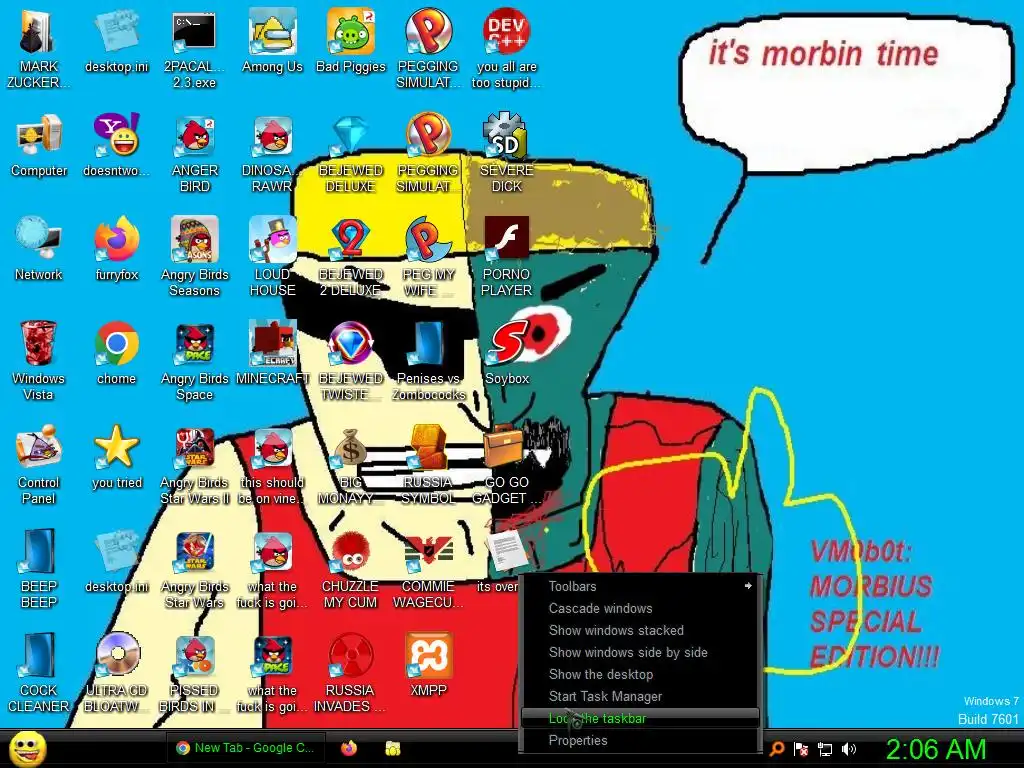This screenshot has height=768, width=1024.
Task: Select the BEEP BEEP desktop icon
Action: 39,569
